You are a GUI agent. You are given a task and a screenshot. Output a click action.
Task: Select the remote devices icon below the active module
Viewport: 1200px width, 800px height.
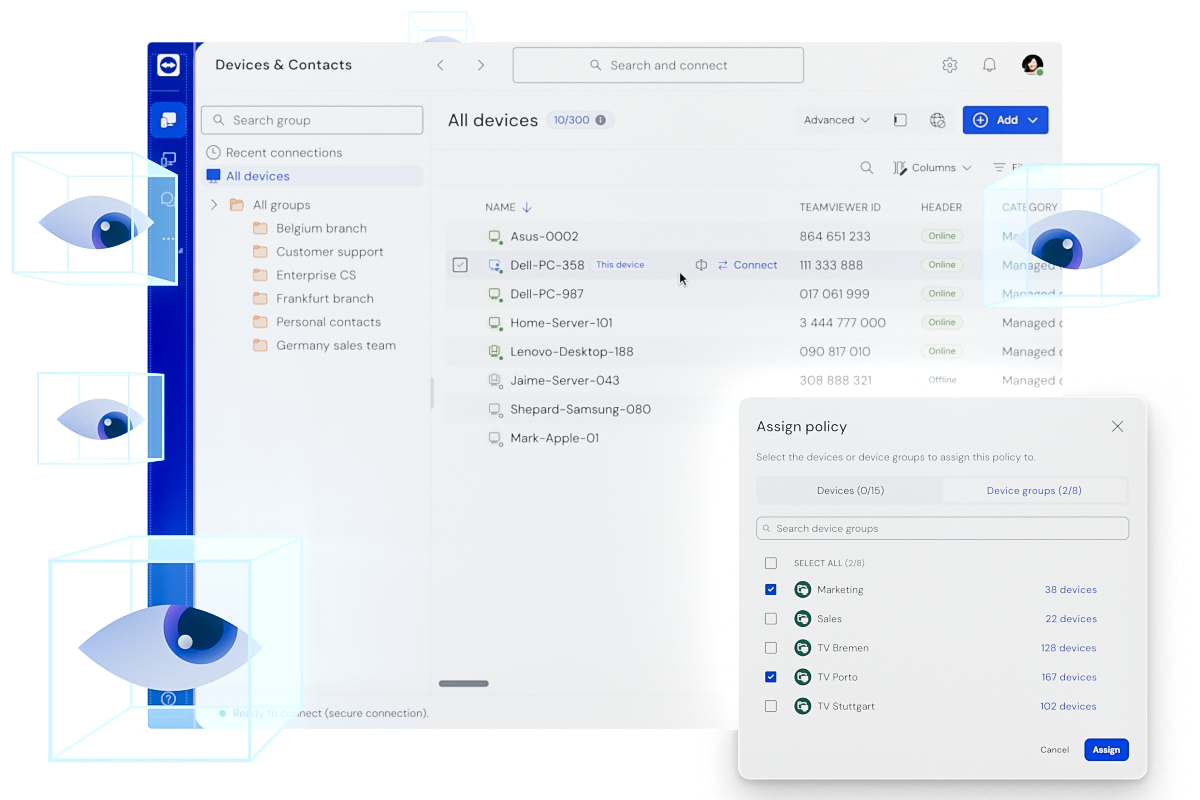pyautogui.click(x=168, y=159)
